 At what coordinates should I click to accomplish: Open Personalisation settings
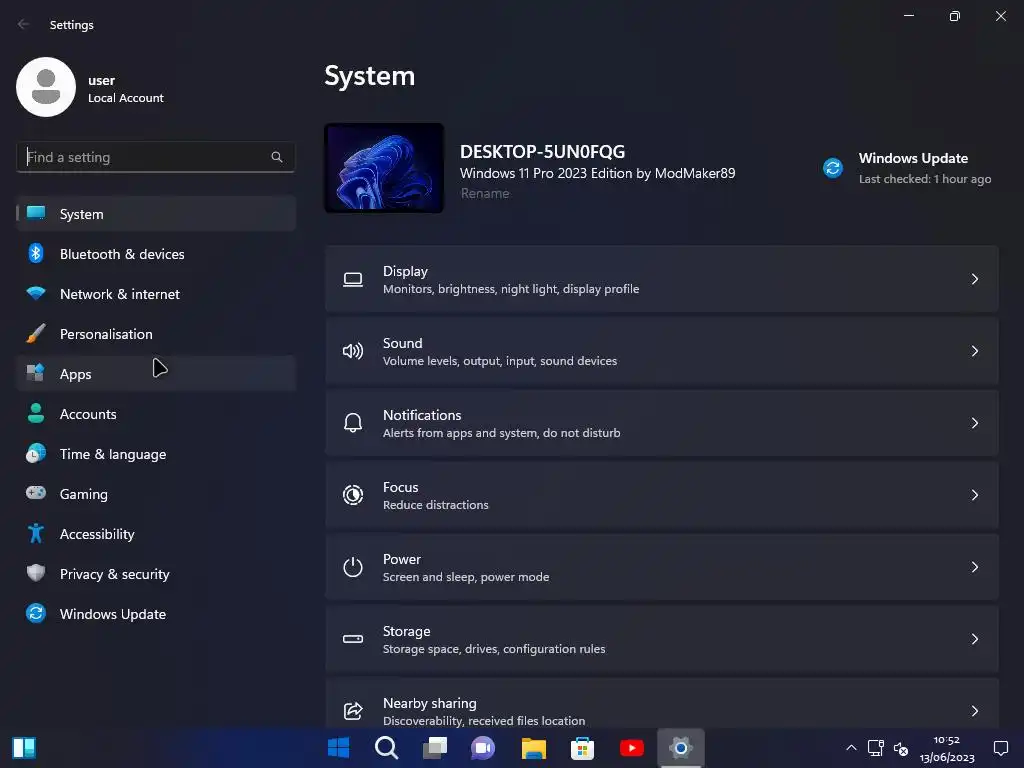tap(156, 333)
